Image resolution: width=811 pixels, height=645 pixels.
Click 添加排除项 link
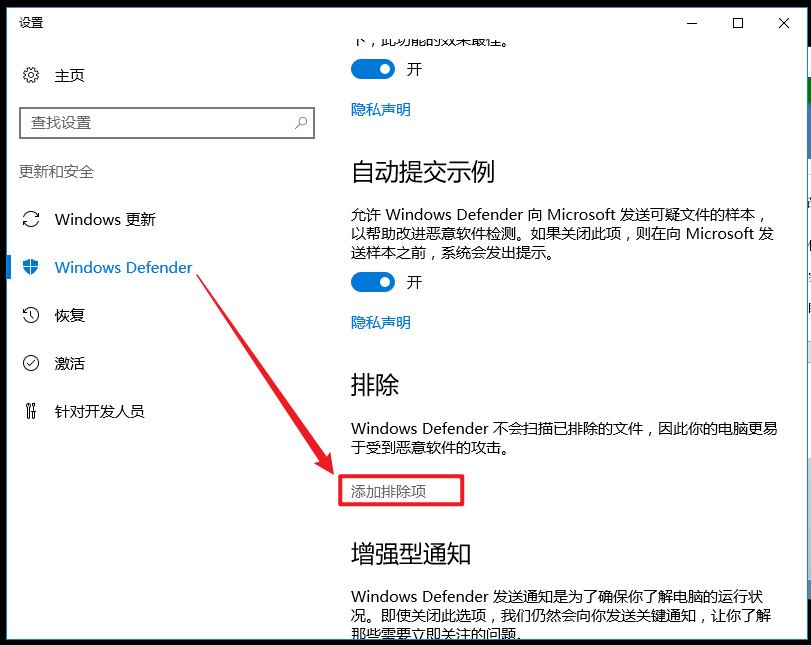(388, 491)
